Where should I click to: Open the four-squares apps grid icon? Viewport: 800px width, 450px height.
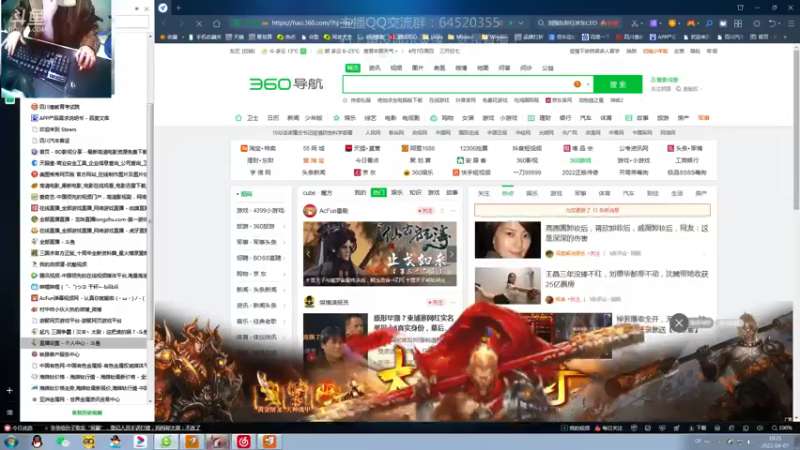tap(738, 23)
